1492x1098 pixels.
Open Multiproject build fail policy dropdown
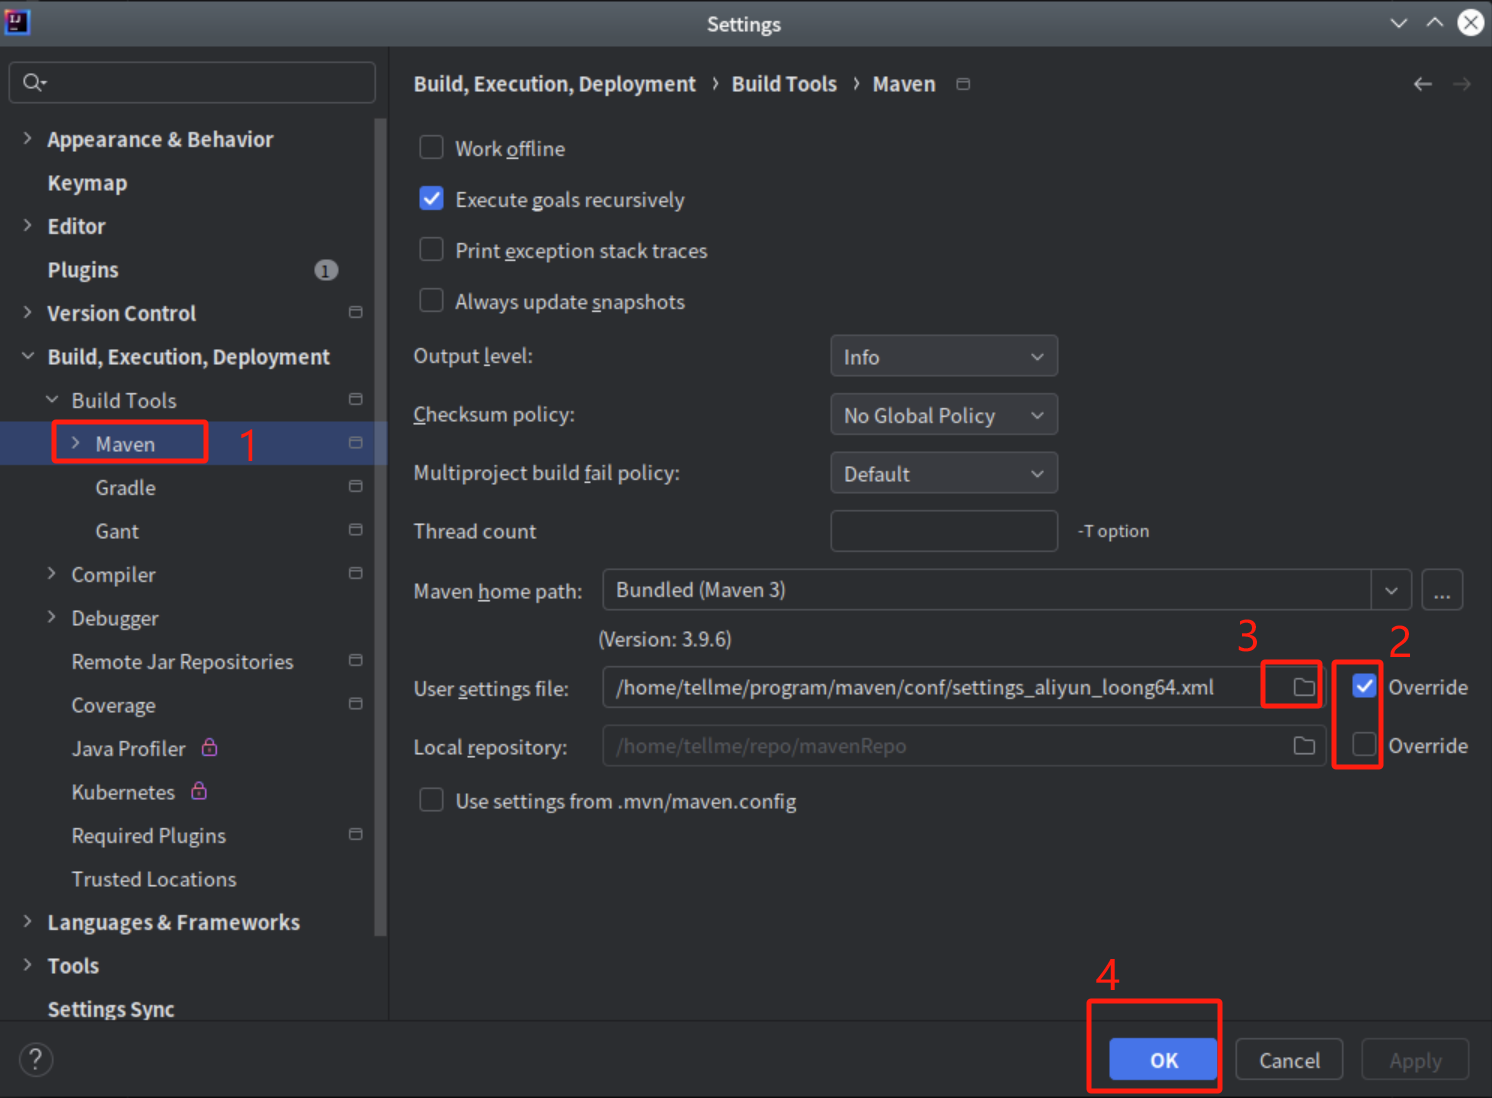(943, 473)
